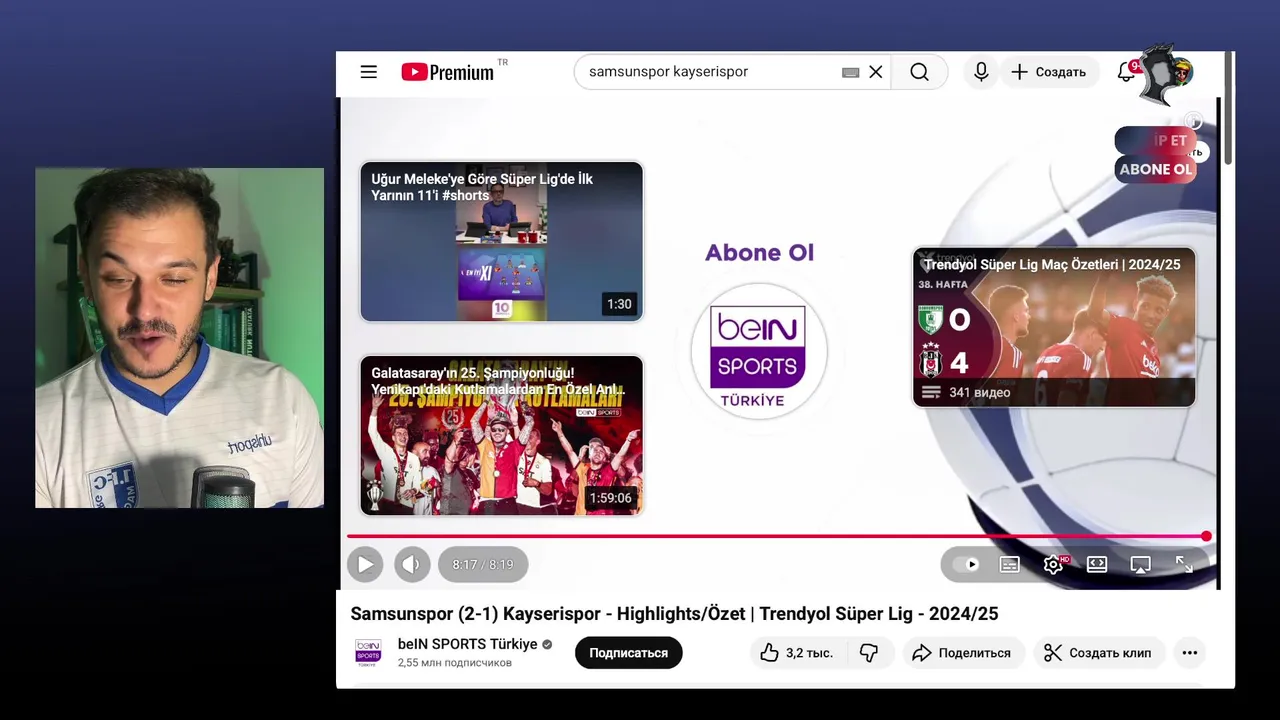Cast the video via AirPlay icon
Screen dimensions: 1280x720
(x=1140, y=565)
